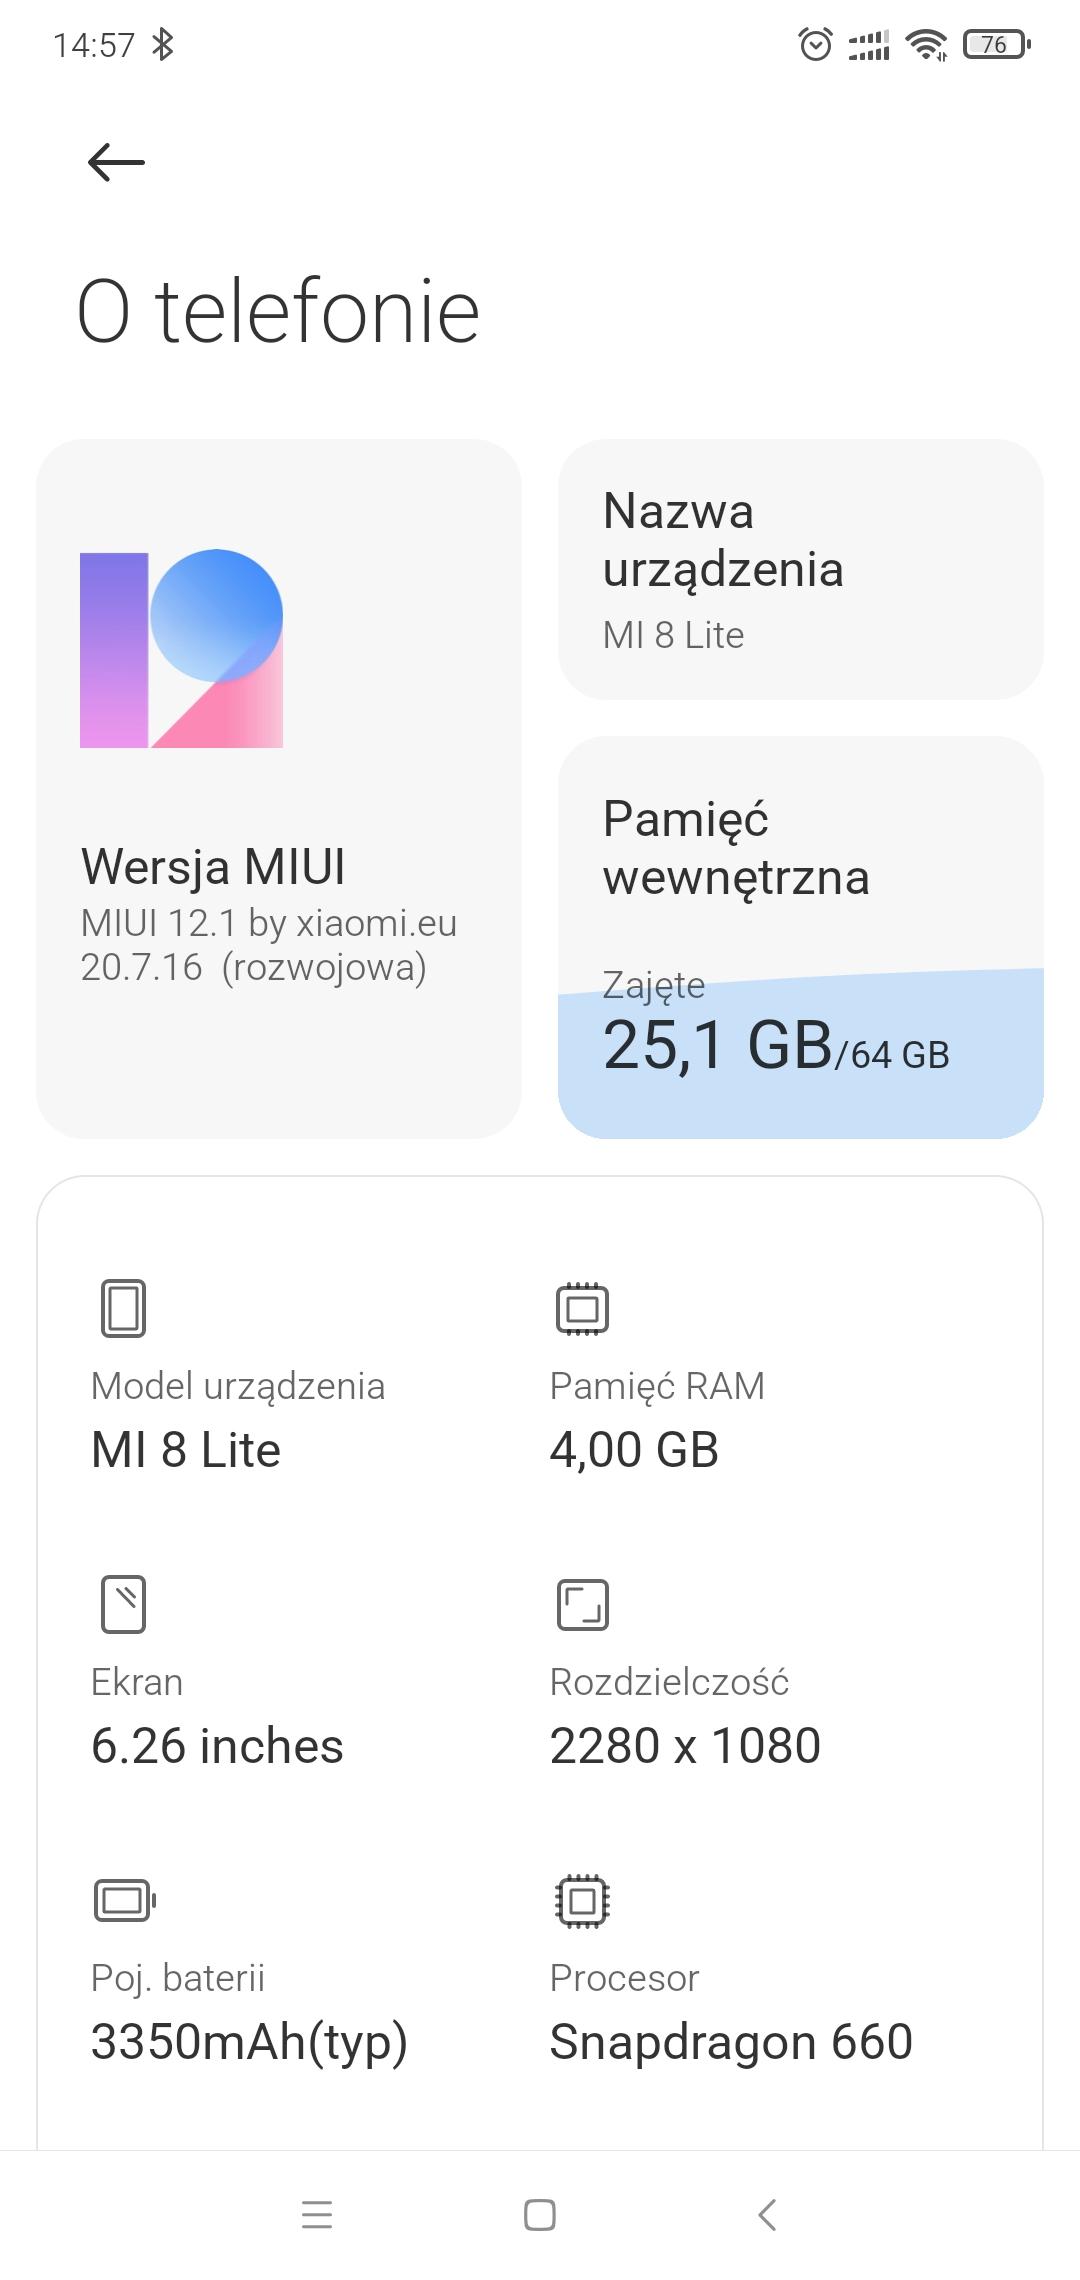Screen dimensions: 1080x2280
Task: Tap the battery capacity icon
Action: pyautogui.click(x=124, y=1900)
